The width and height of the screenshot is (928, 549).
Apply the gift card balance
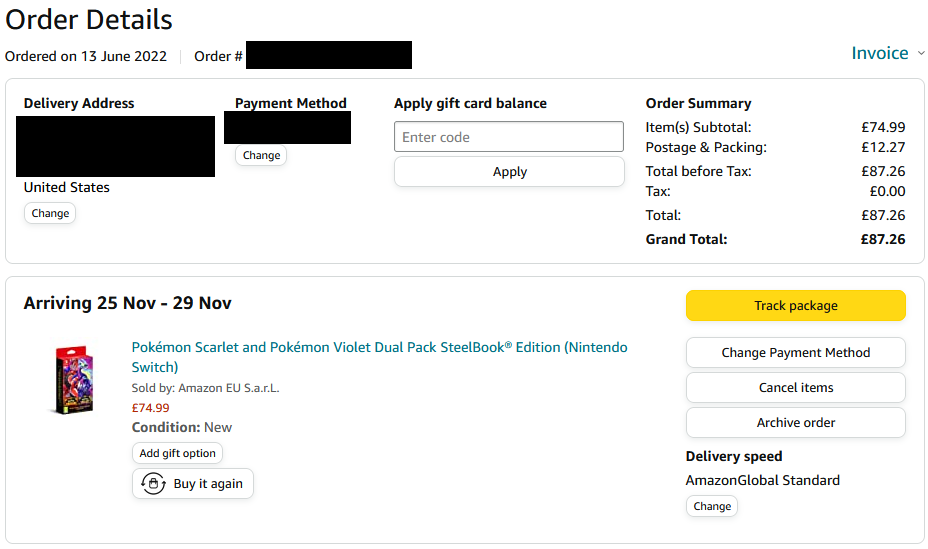click(x=509, y=172)
